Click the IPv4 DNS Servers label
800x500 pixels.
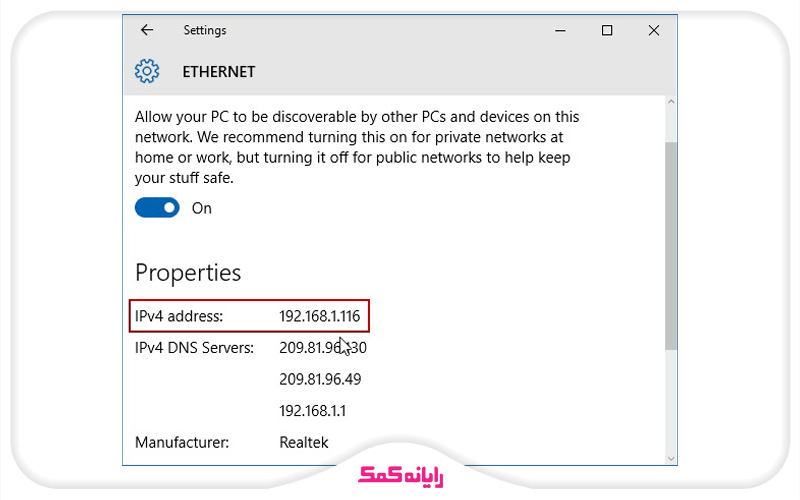click(194, 348)
